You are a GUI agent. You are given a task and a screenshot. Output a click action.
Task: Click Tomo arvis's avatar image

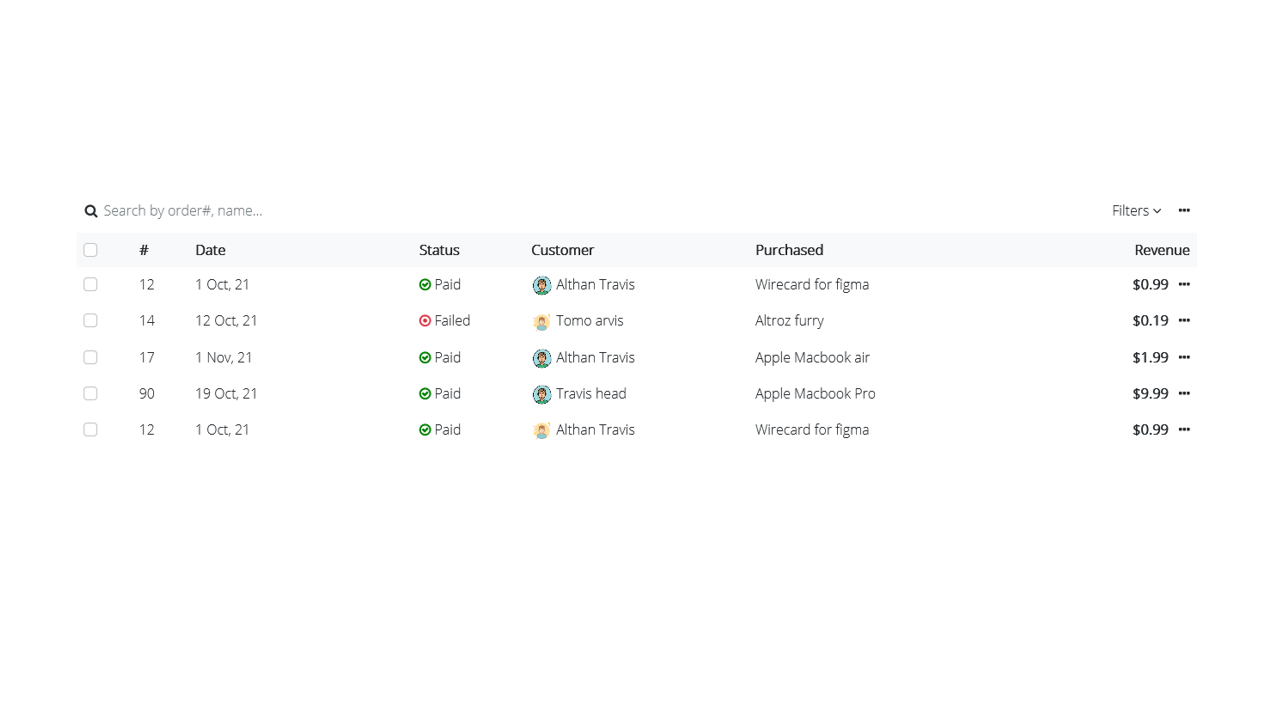point(541,321)
